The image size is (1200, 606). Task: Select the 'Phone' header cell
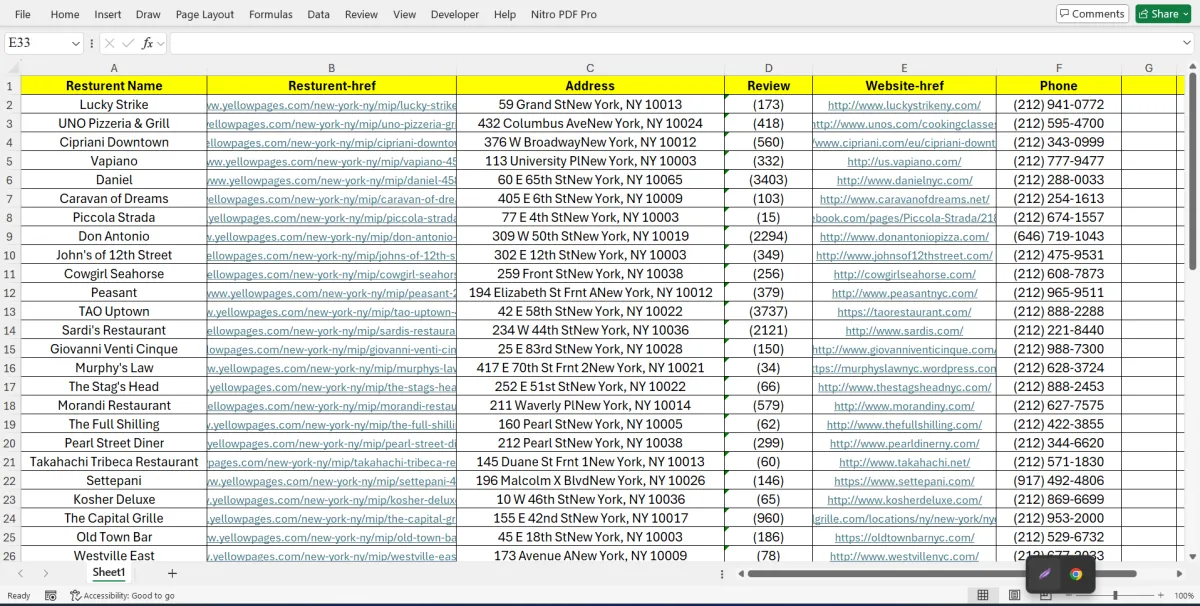click(x=1058, y=86)
